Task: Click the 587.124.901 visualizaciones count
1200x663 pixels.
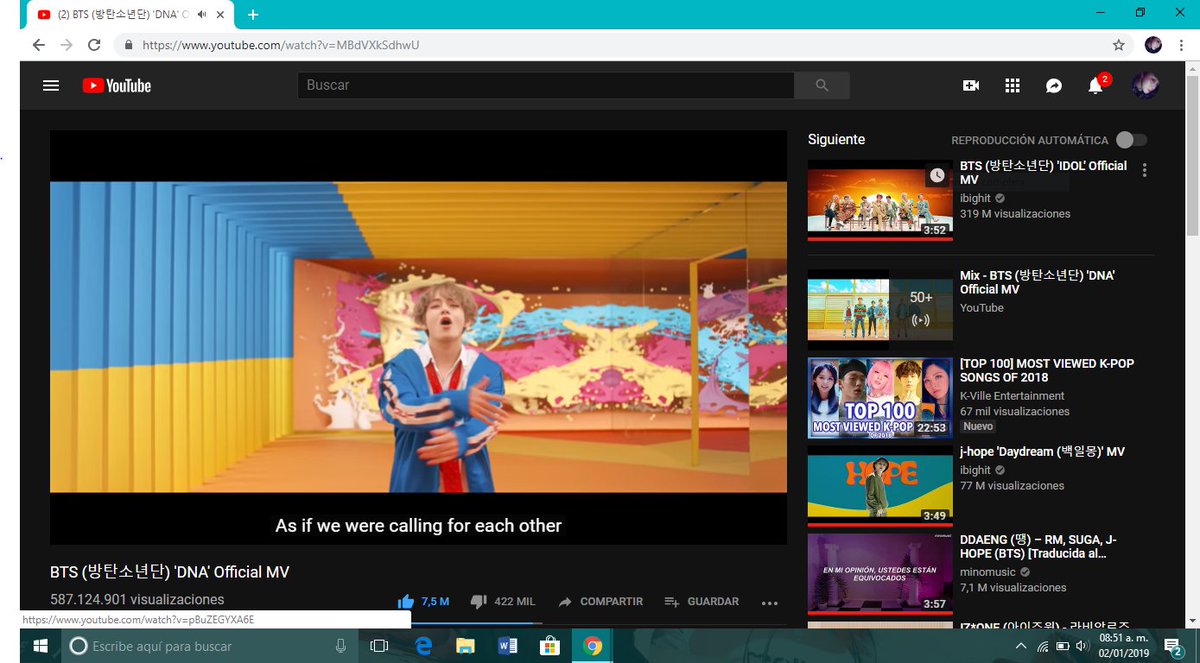Action: click(137, 599)
